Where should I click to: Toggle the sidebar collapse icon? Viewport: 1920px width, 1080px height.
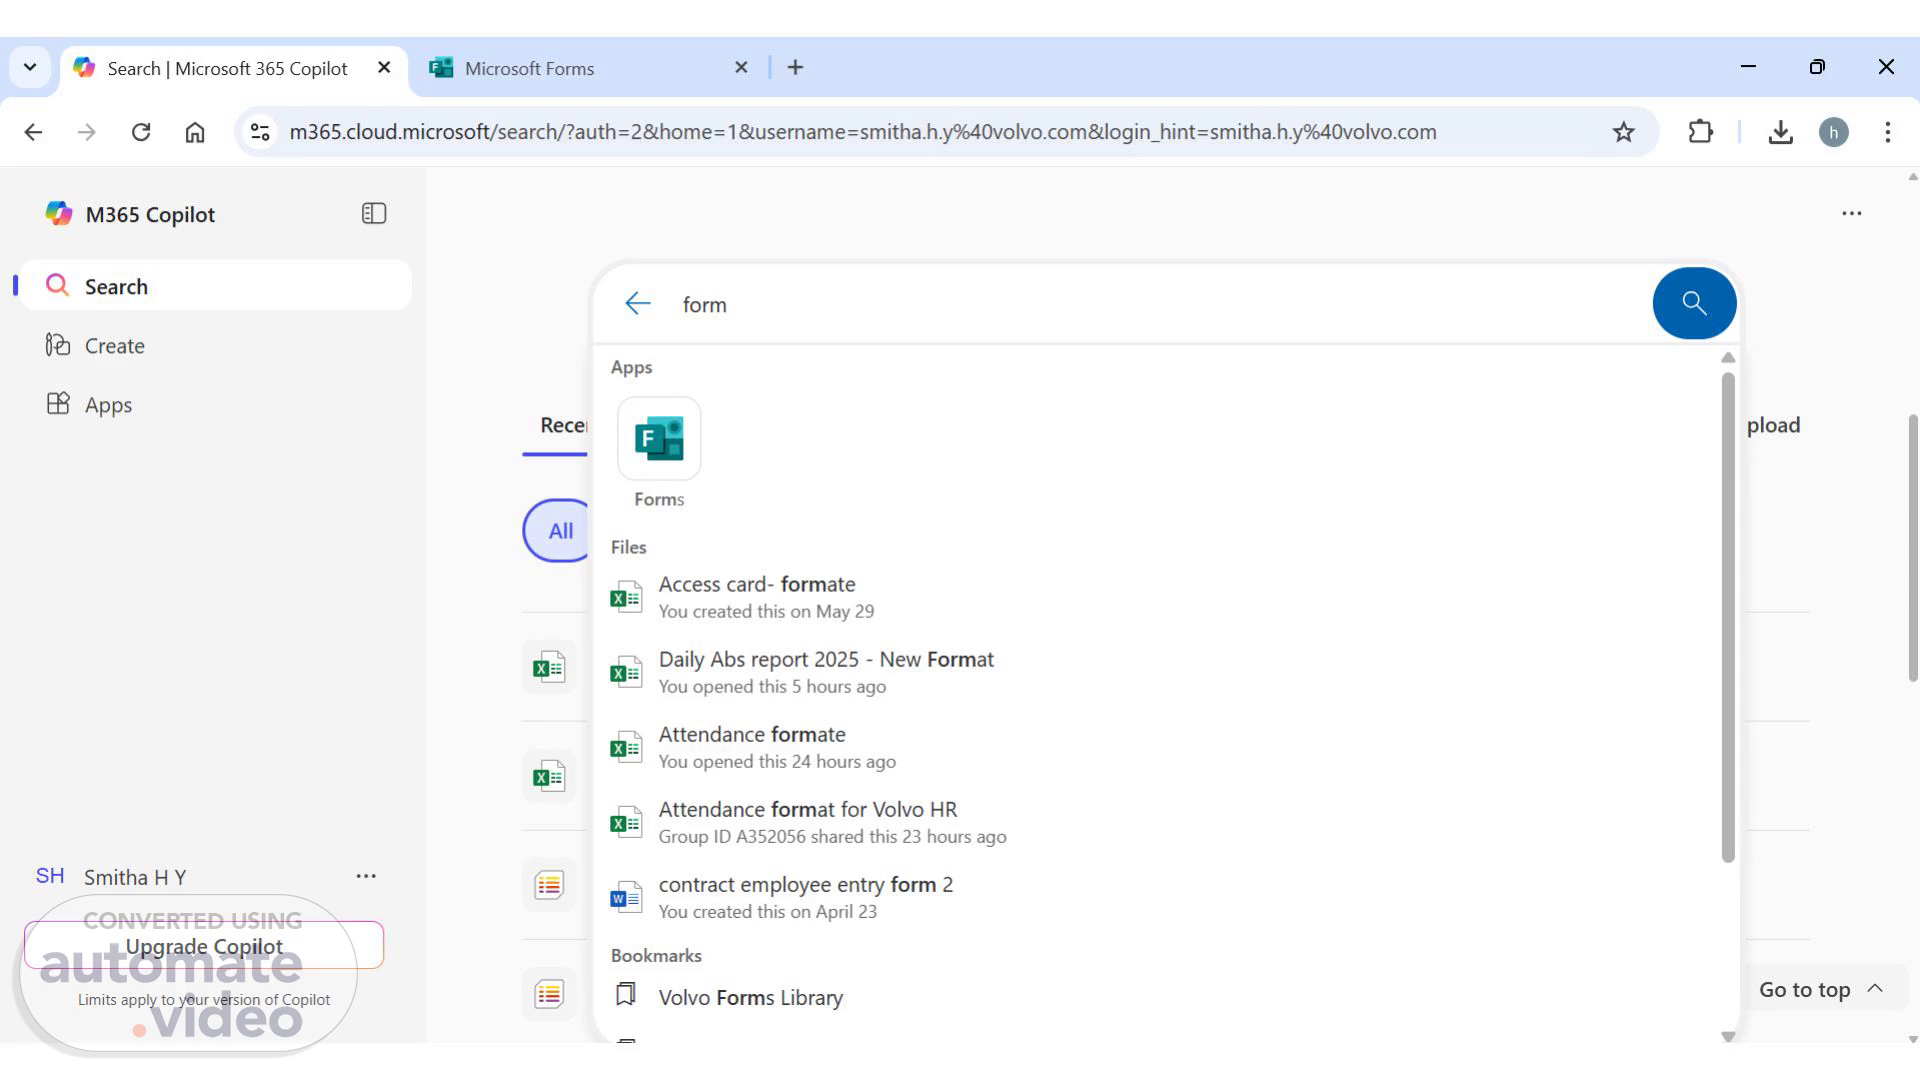coord(374,214)
